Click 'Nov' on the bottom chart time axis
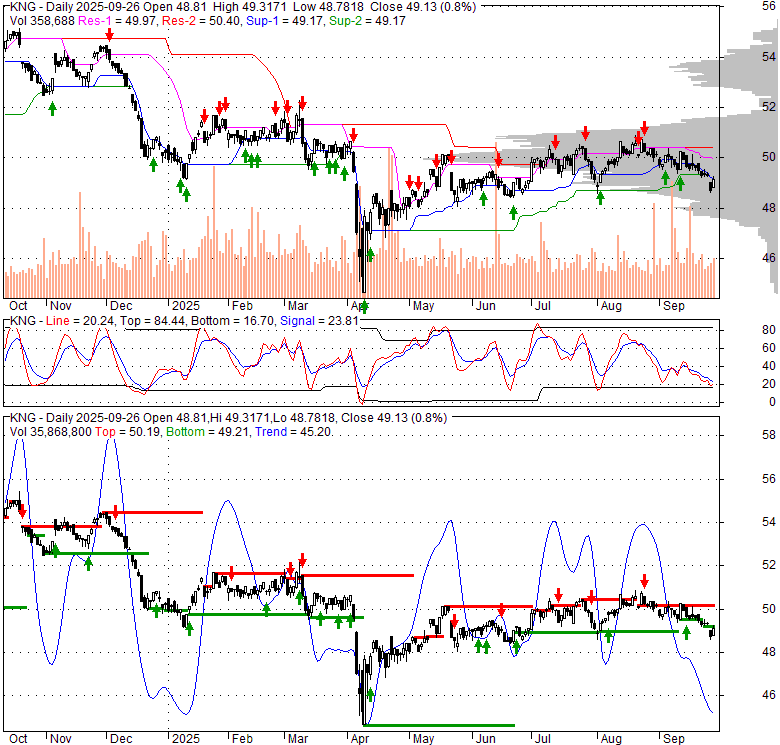 tap(61, 739)
